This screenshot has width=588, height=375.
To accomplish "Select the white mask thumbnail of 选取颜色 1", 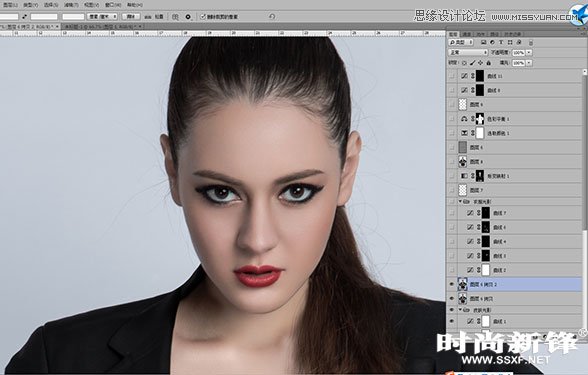I will [480, 133].
